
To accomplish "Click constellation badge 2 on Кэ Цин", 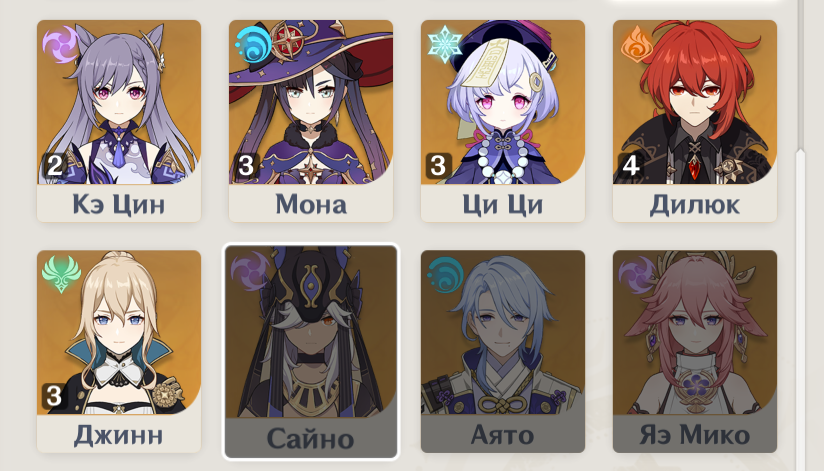I will [55, 166].
